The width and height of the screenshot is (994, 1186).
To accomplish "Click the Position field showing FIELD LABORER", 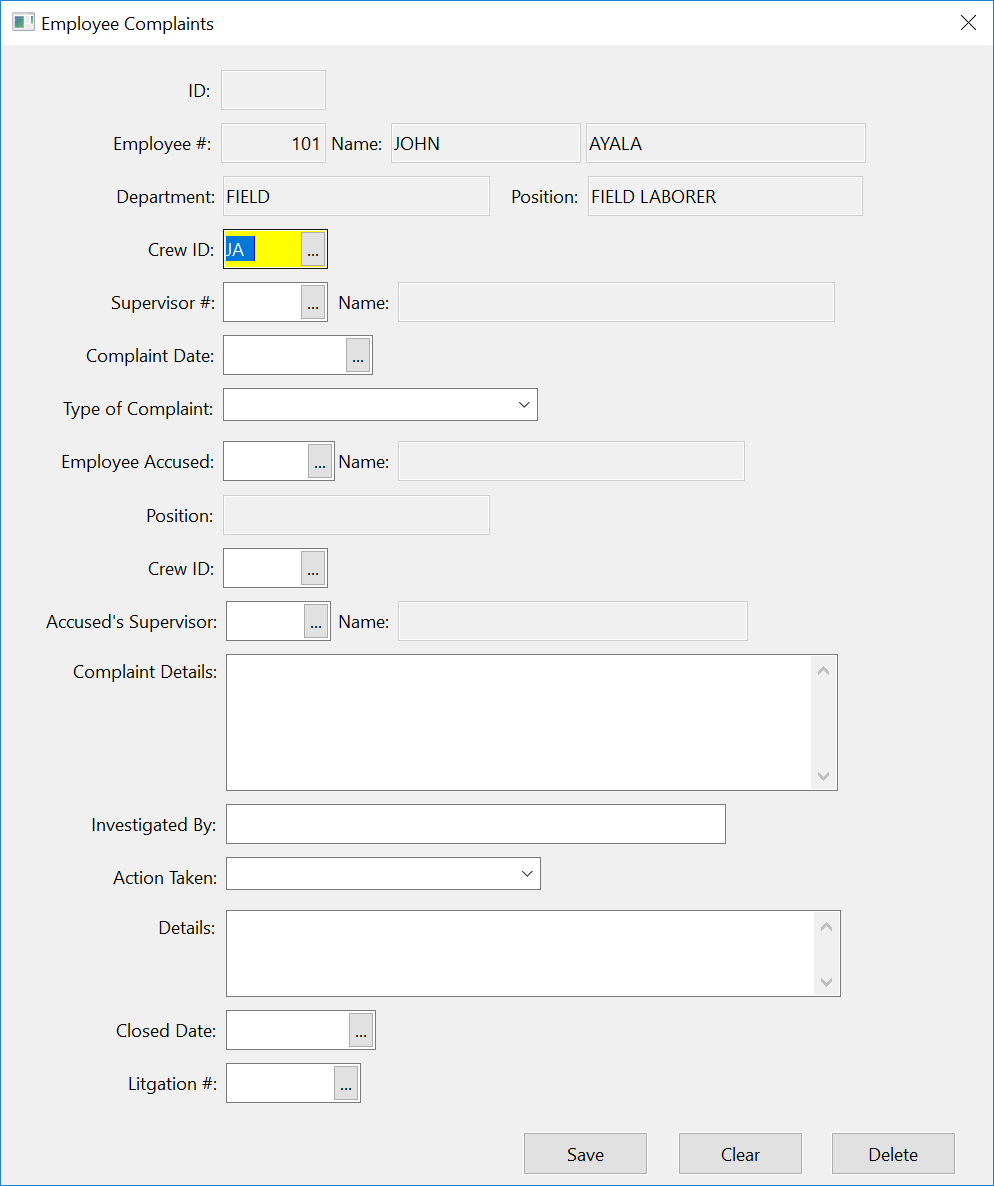I will (x=725, y=196).
